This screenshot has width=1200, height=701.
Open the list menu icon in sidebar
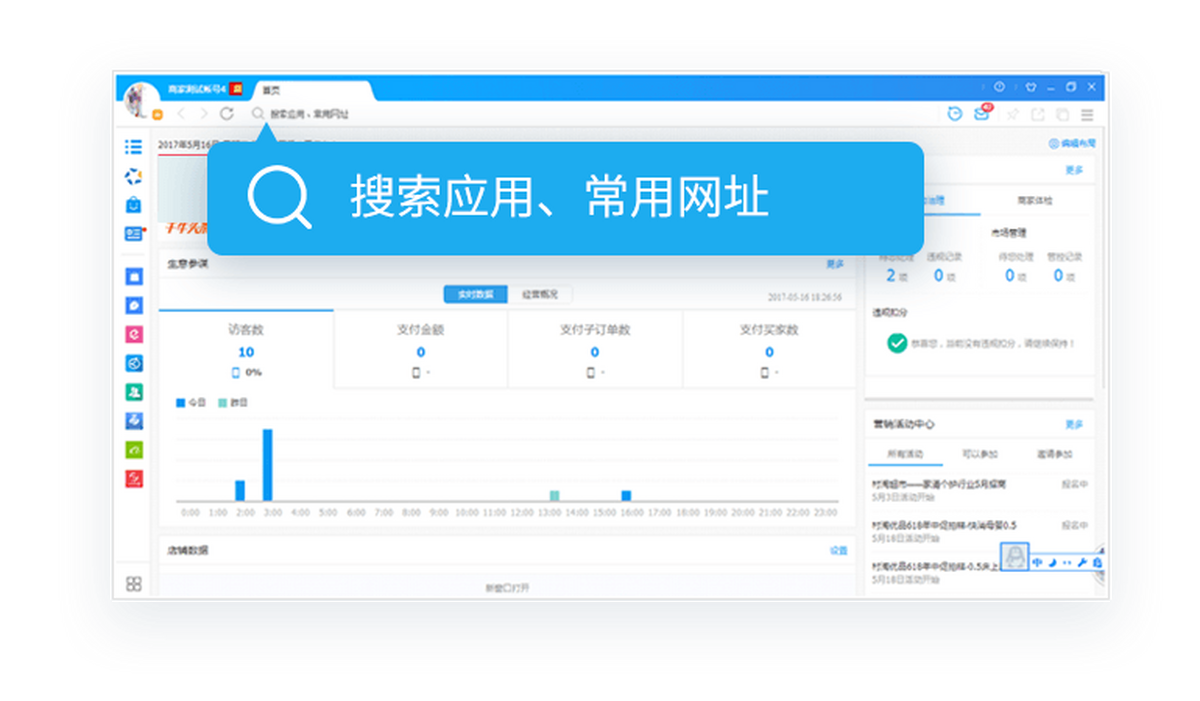pyautogui.click(x=133, y=147)
